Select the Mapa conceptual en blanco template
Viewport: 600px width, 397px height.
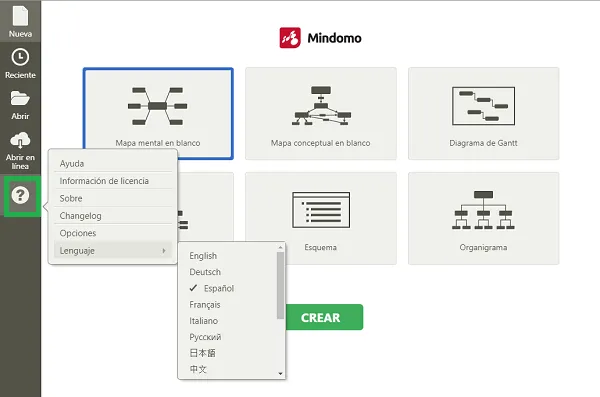point(321,113)
